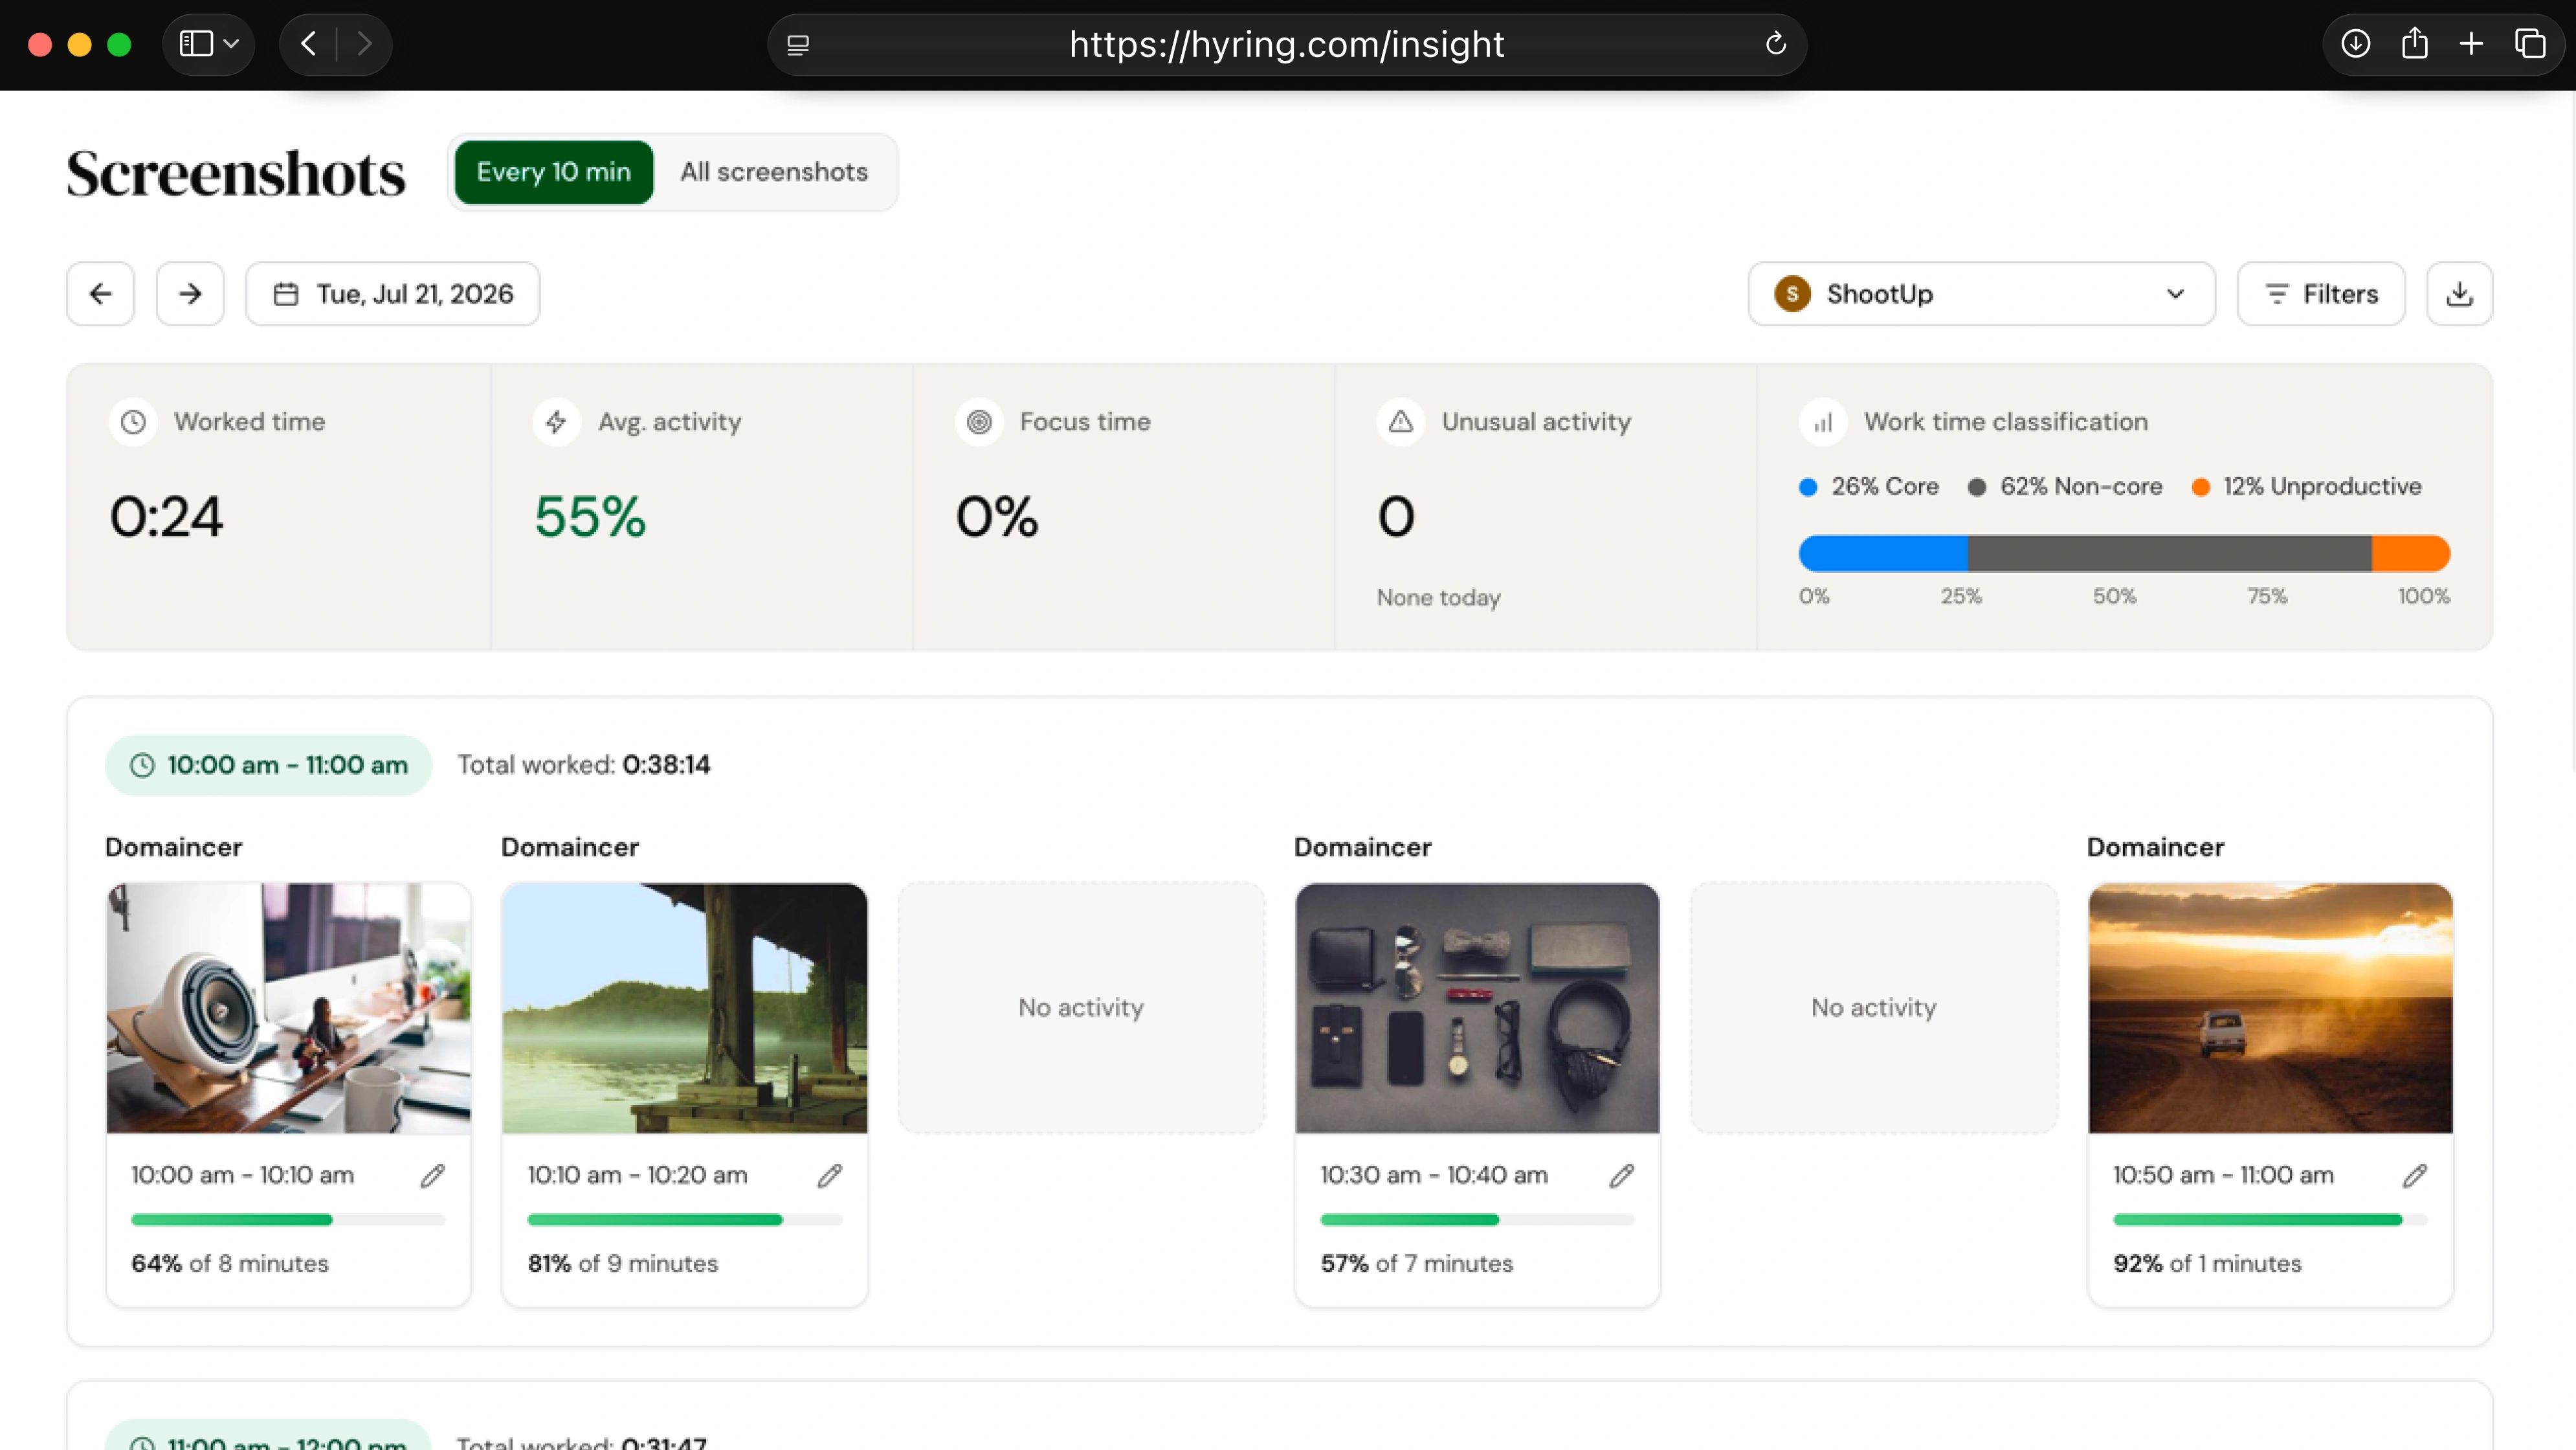Click the 62% Non-core label
This screenshot has height=1450, width=2576.
click(x=2081, y=487)
